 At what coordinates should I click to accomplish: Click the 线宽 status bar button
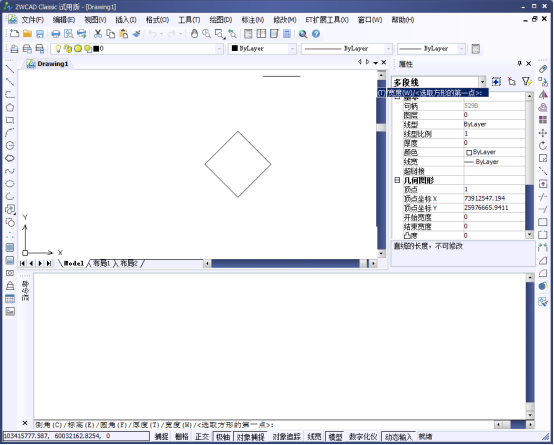click(314, 437)
